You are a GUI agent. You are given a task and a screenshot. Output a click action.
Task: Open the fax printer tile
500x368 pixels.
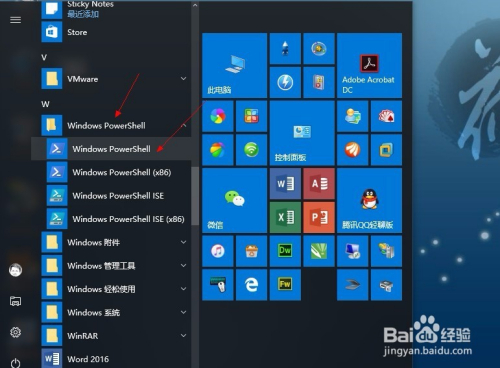point(386,285)
